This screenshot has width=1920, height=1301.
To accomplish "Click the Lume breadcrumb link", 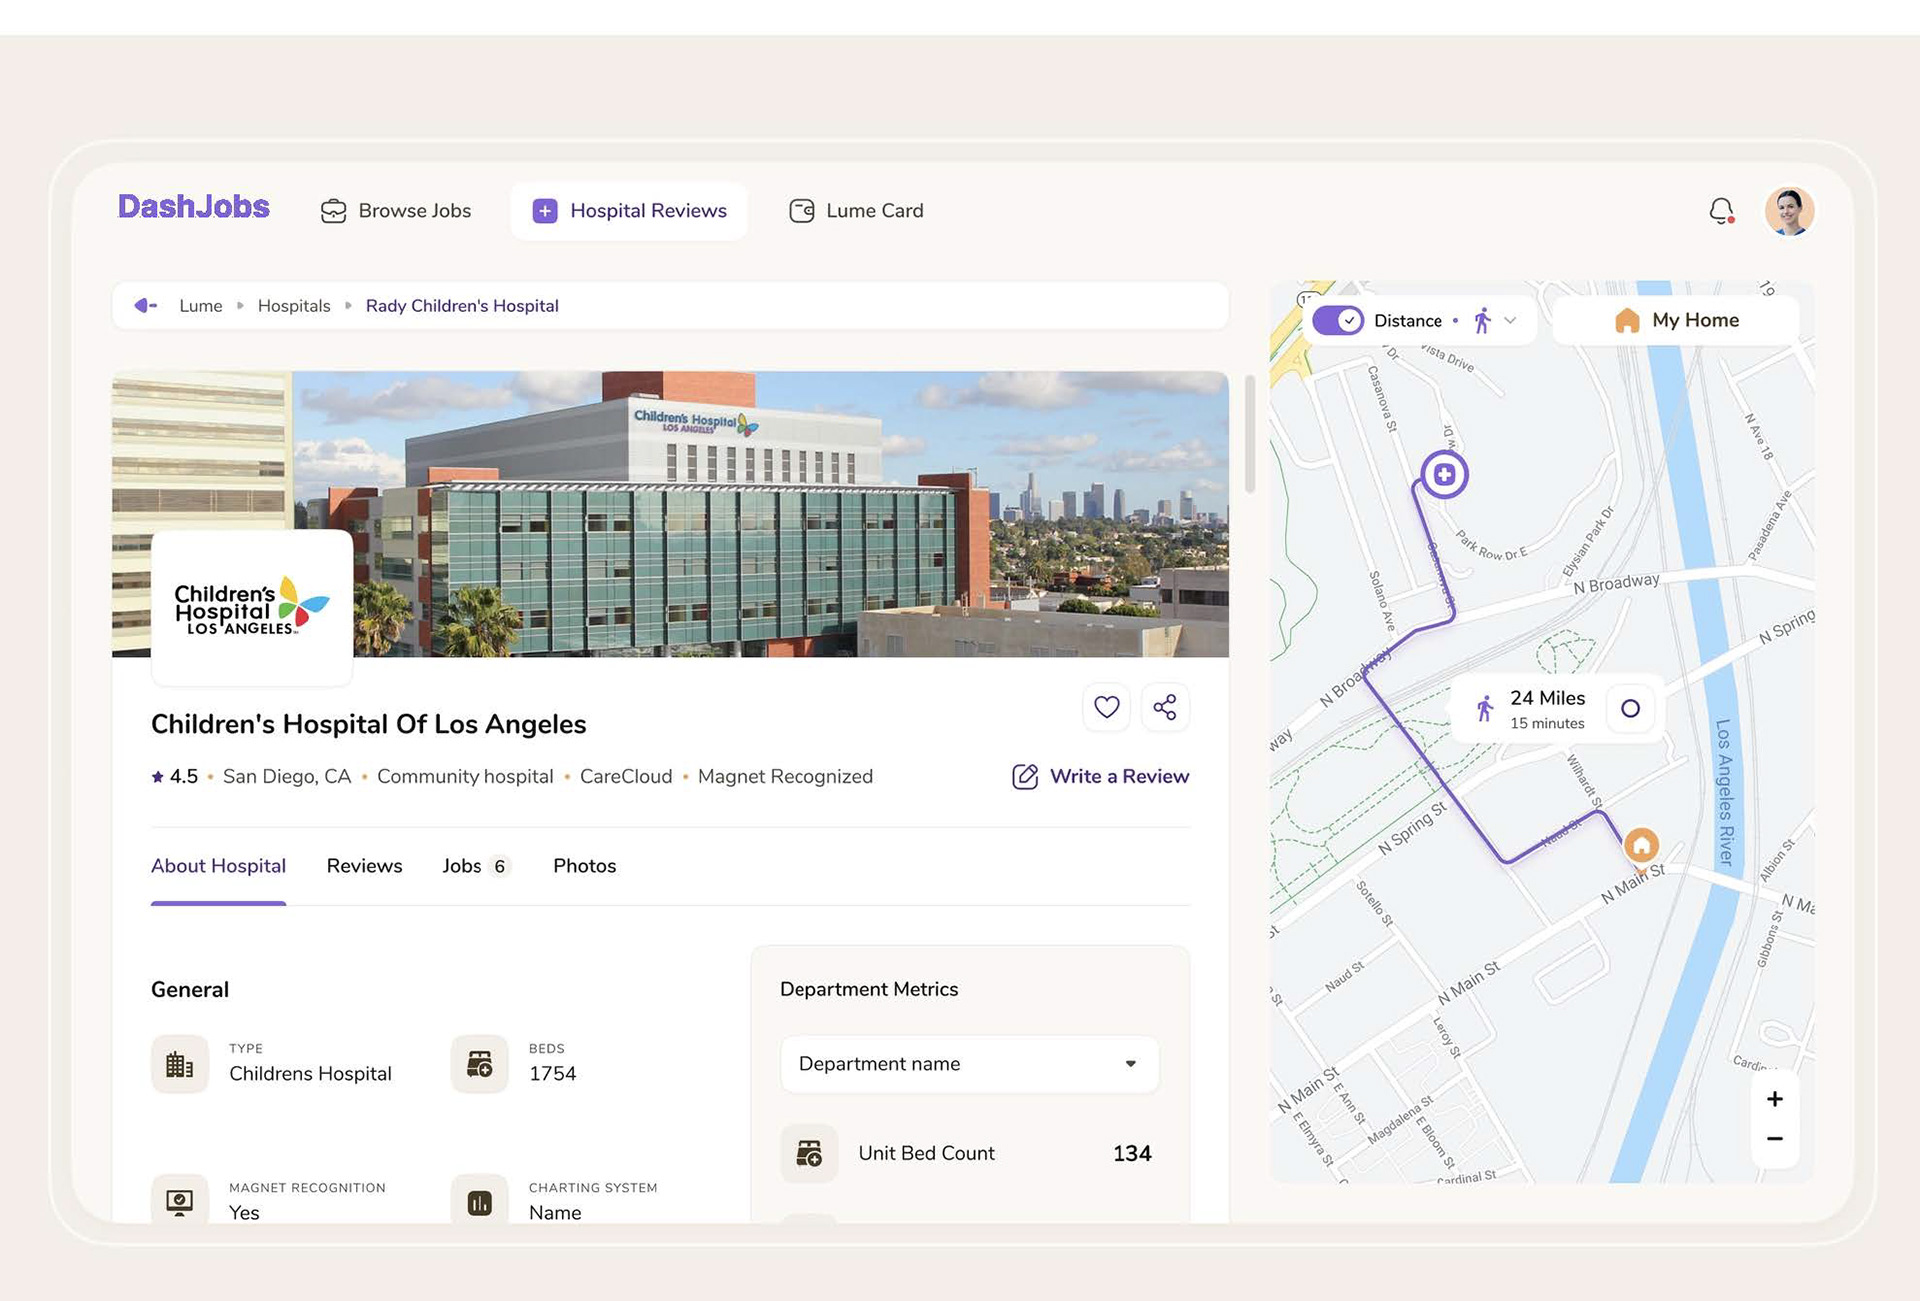I will (x=201, y=306).
